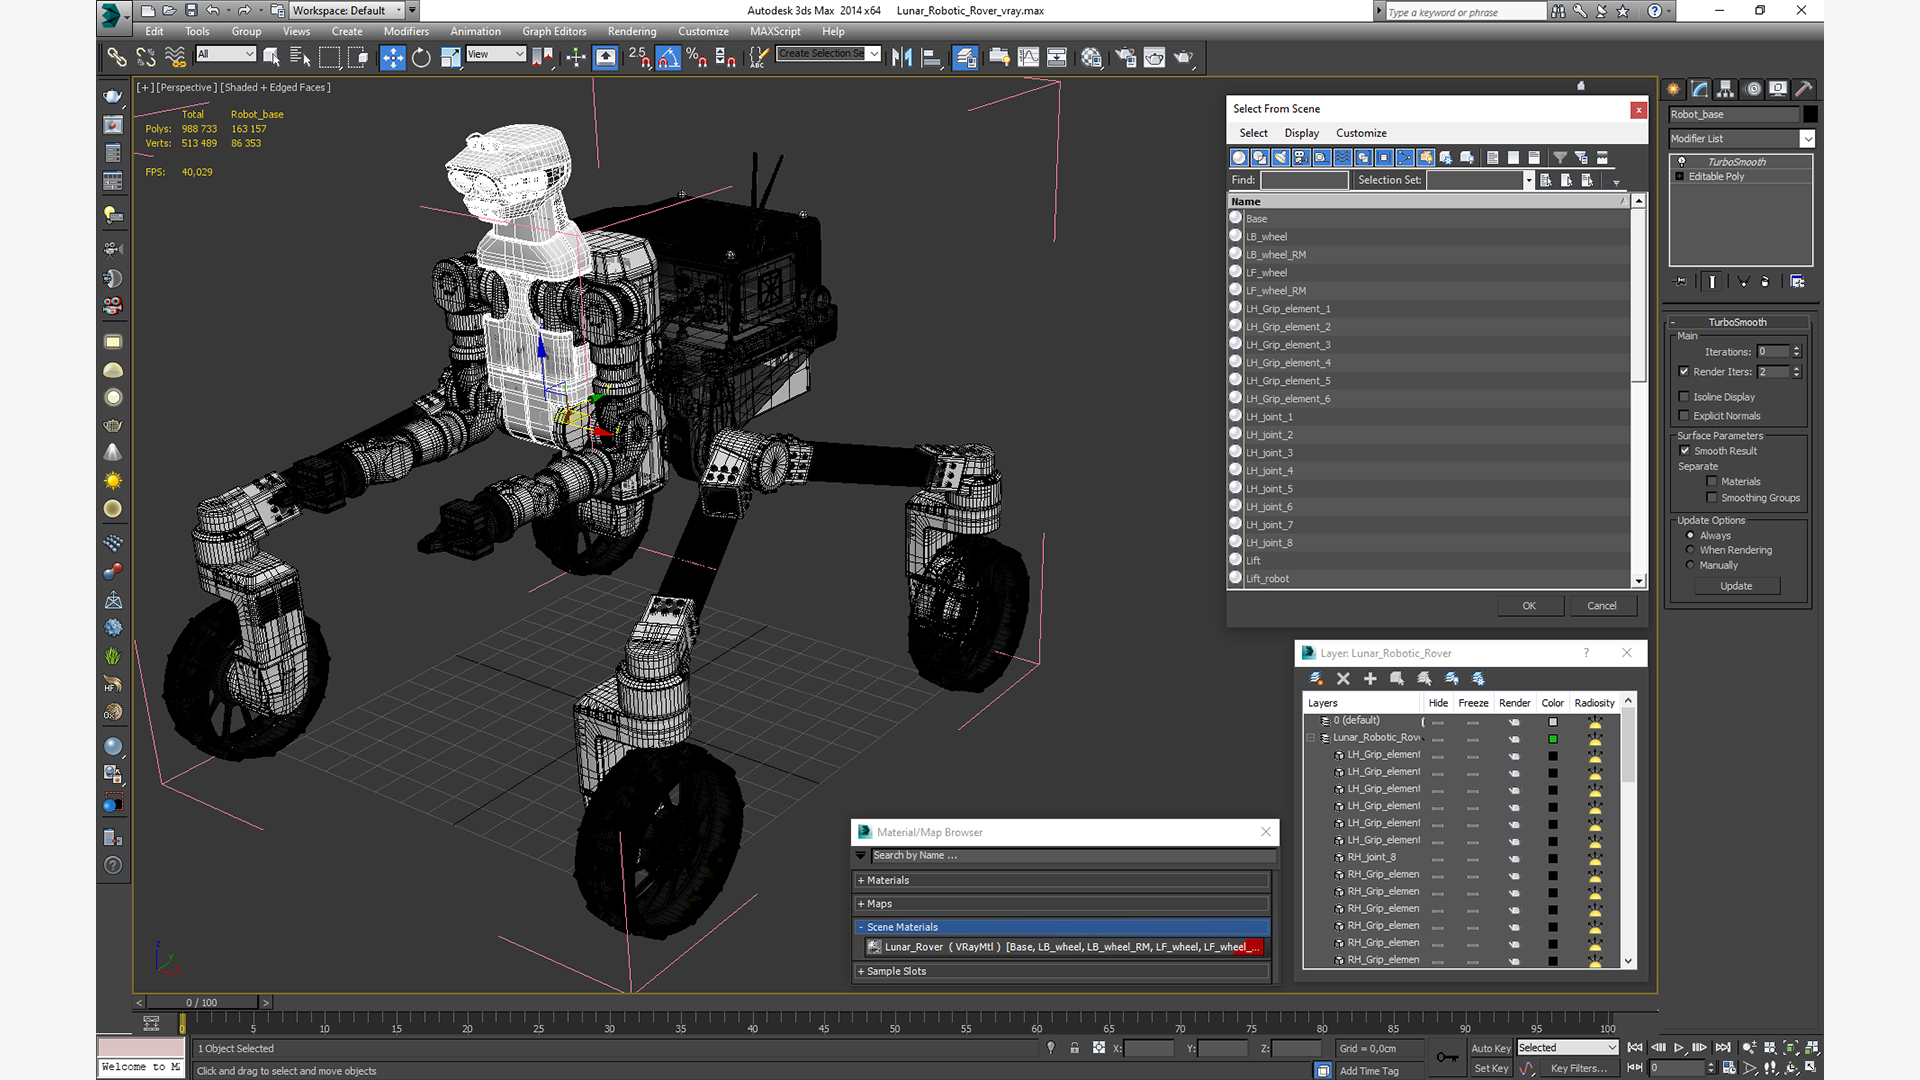The height and width of the screenshot is (1080, 1920).
Task: Open the Material Editor icon
Action: [1092, 57]
